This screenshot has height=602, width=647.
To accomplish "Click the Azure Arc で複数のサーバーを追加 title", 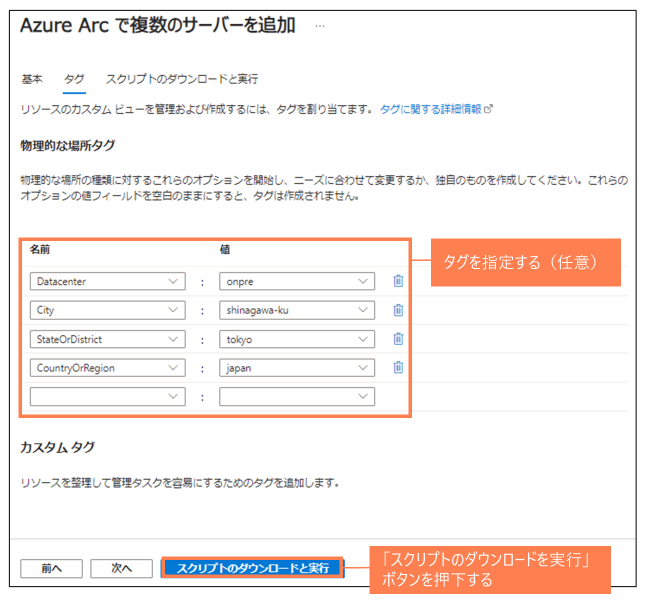I will click(158, 26).
